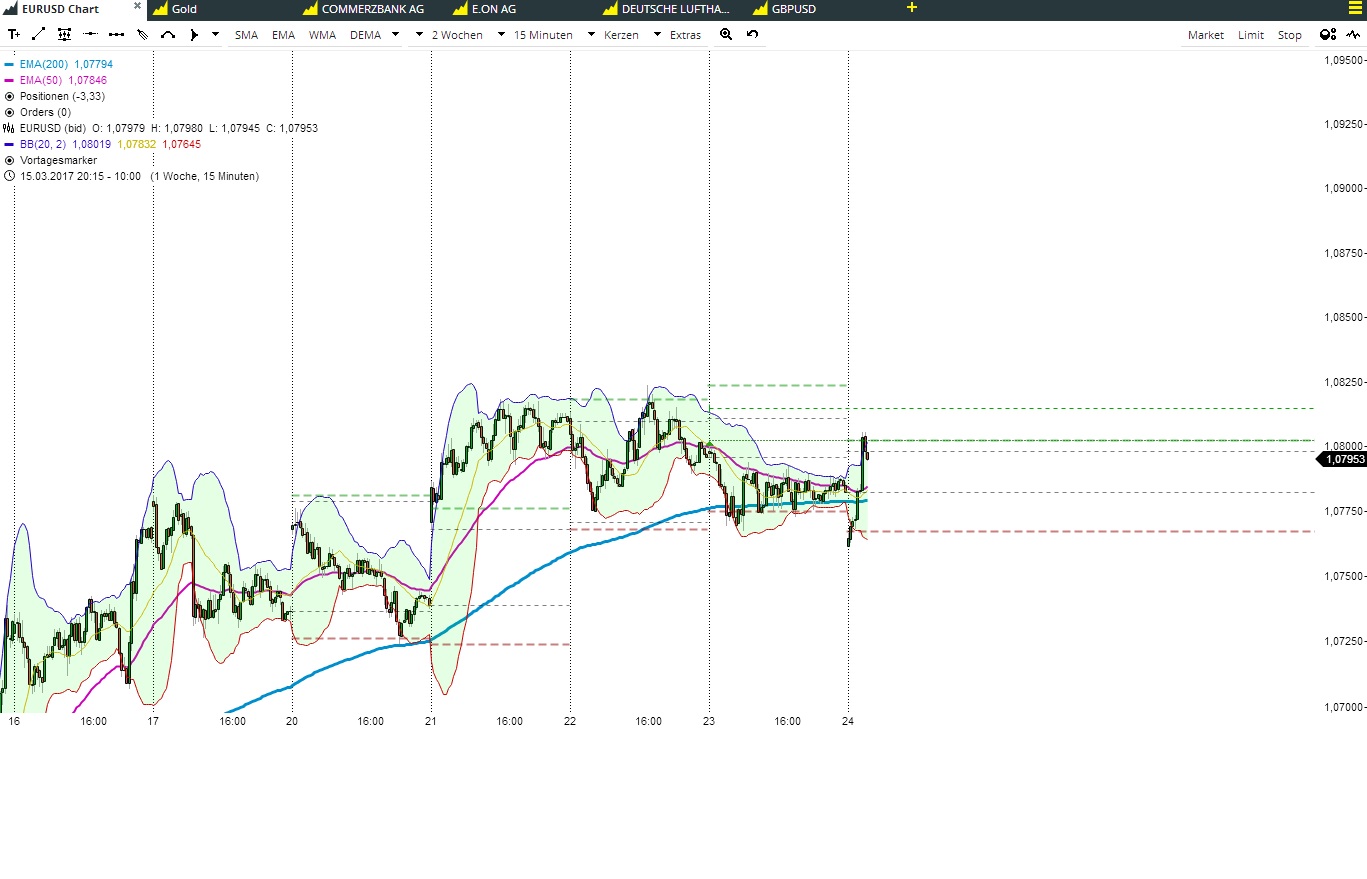Activate the chart zoom magnifier

pos(726,34)
